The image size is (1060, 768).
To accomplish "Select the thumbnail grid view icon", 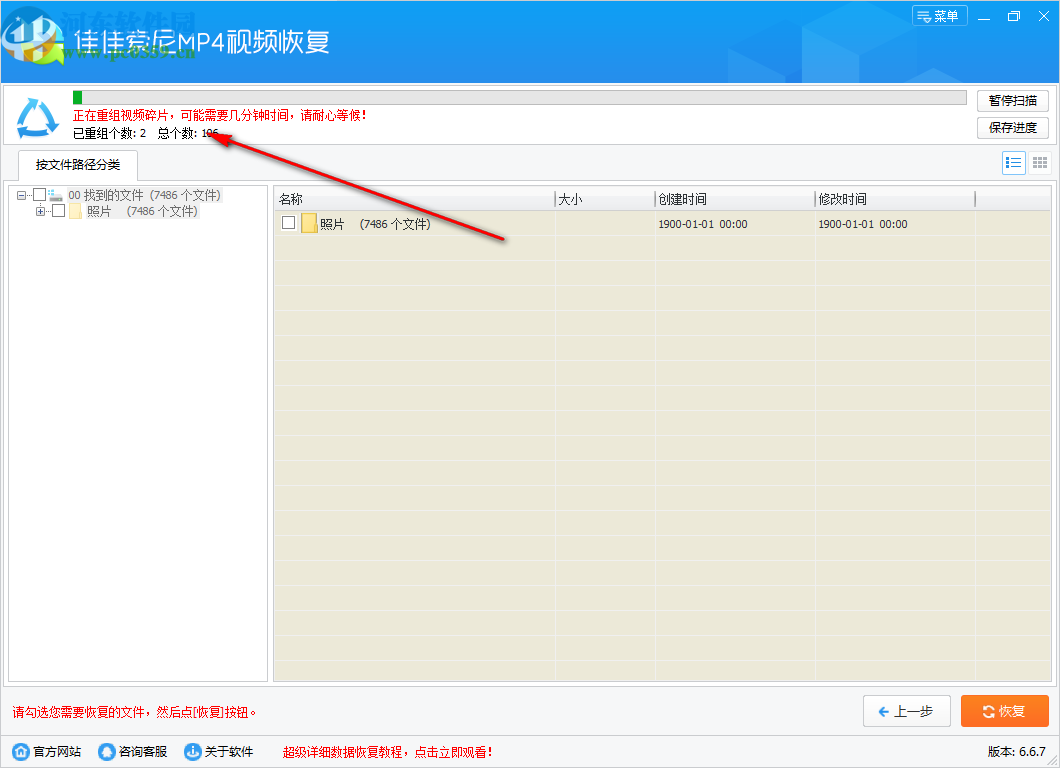I will pyautogui.click(x=1040, y=163).
